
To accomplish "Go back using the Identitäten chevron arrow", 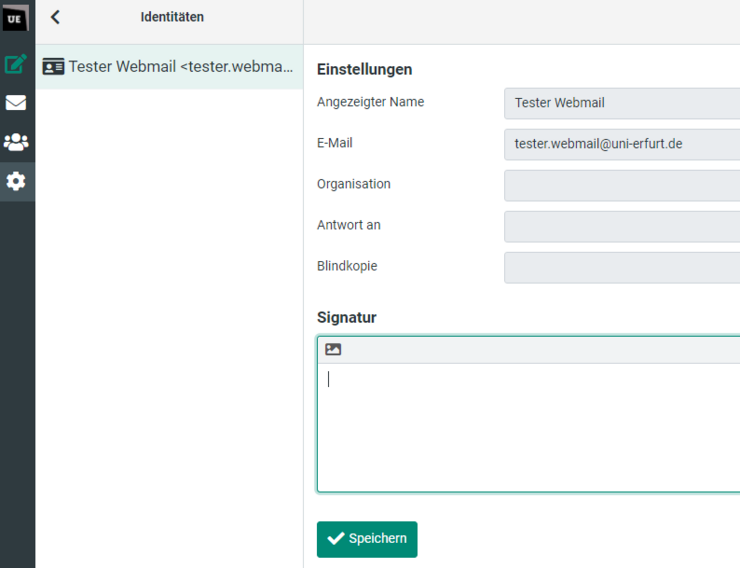I will (55, 17).
